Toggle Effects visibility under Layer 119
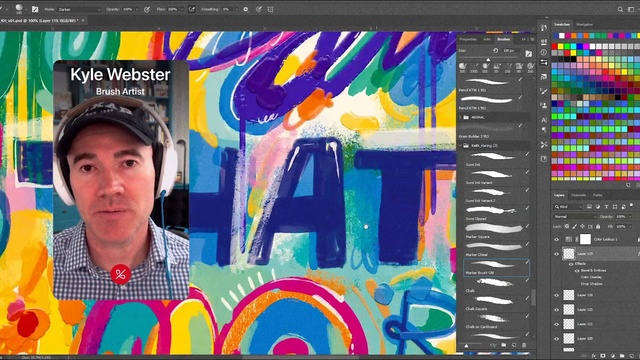Image resolution: width=640 pixels, height=360 pixels. click(571, 264)
